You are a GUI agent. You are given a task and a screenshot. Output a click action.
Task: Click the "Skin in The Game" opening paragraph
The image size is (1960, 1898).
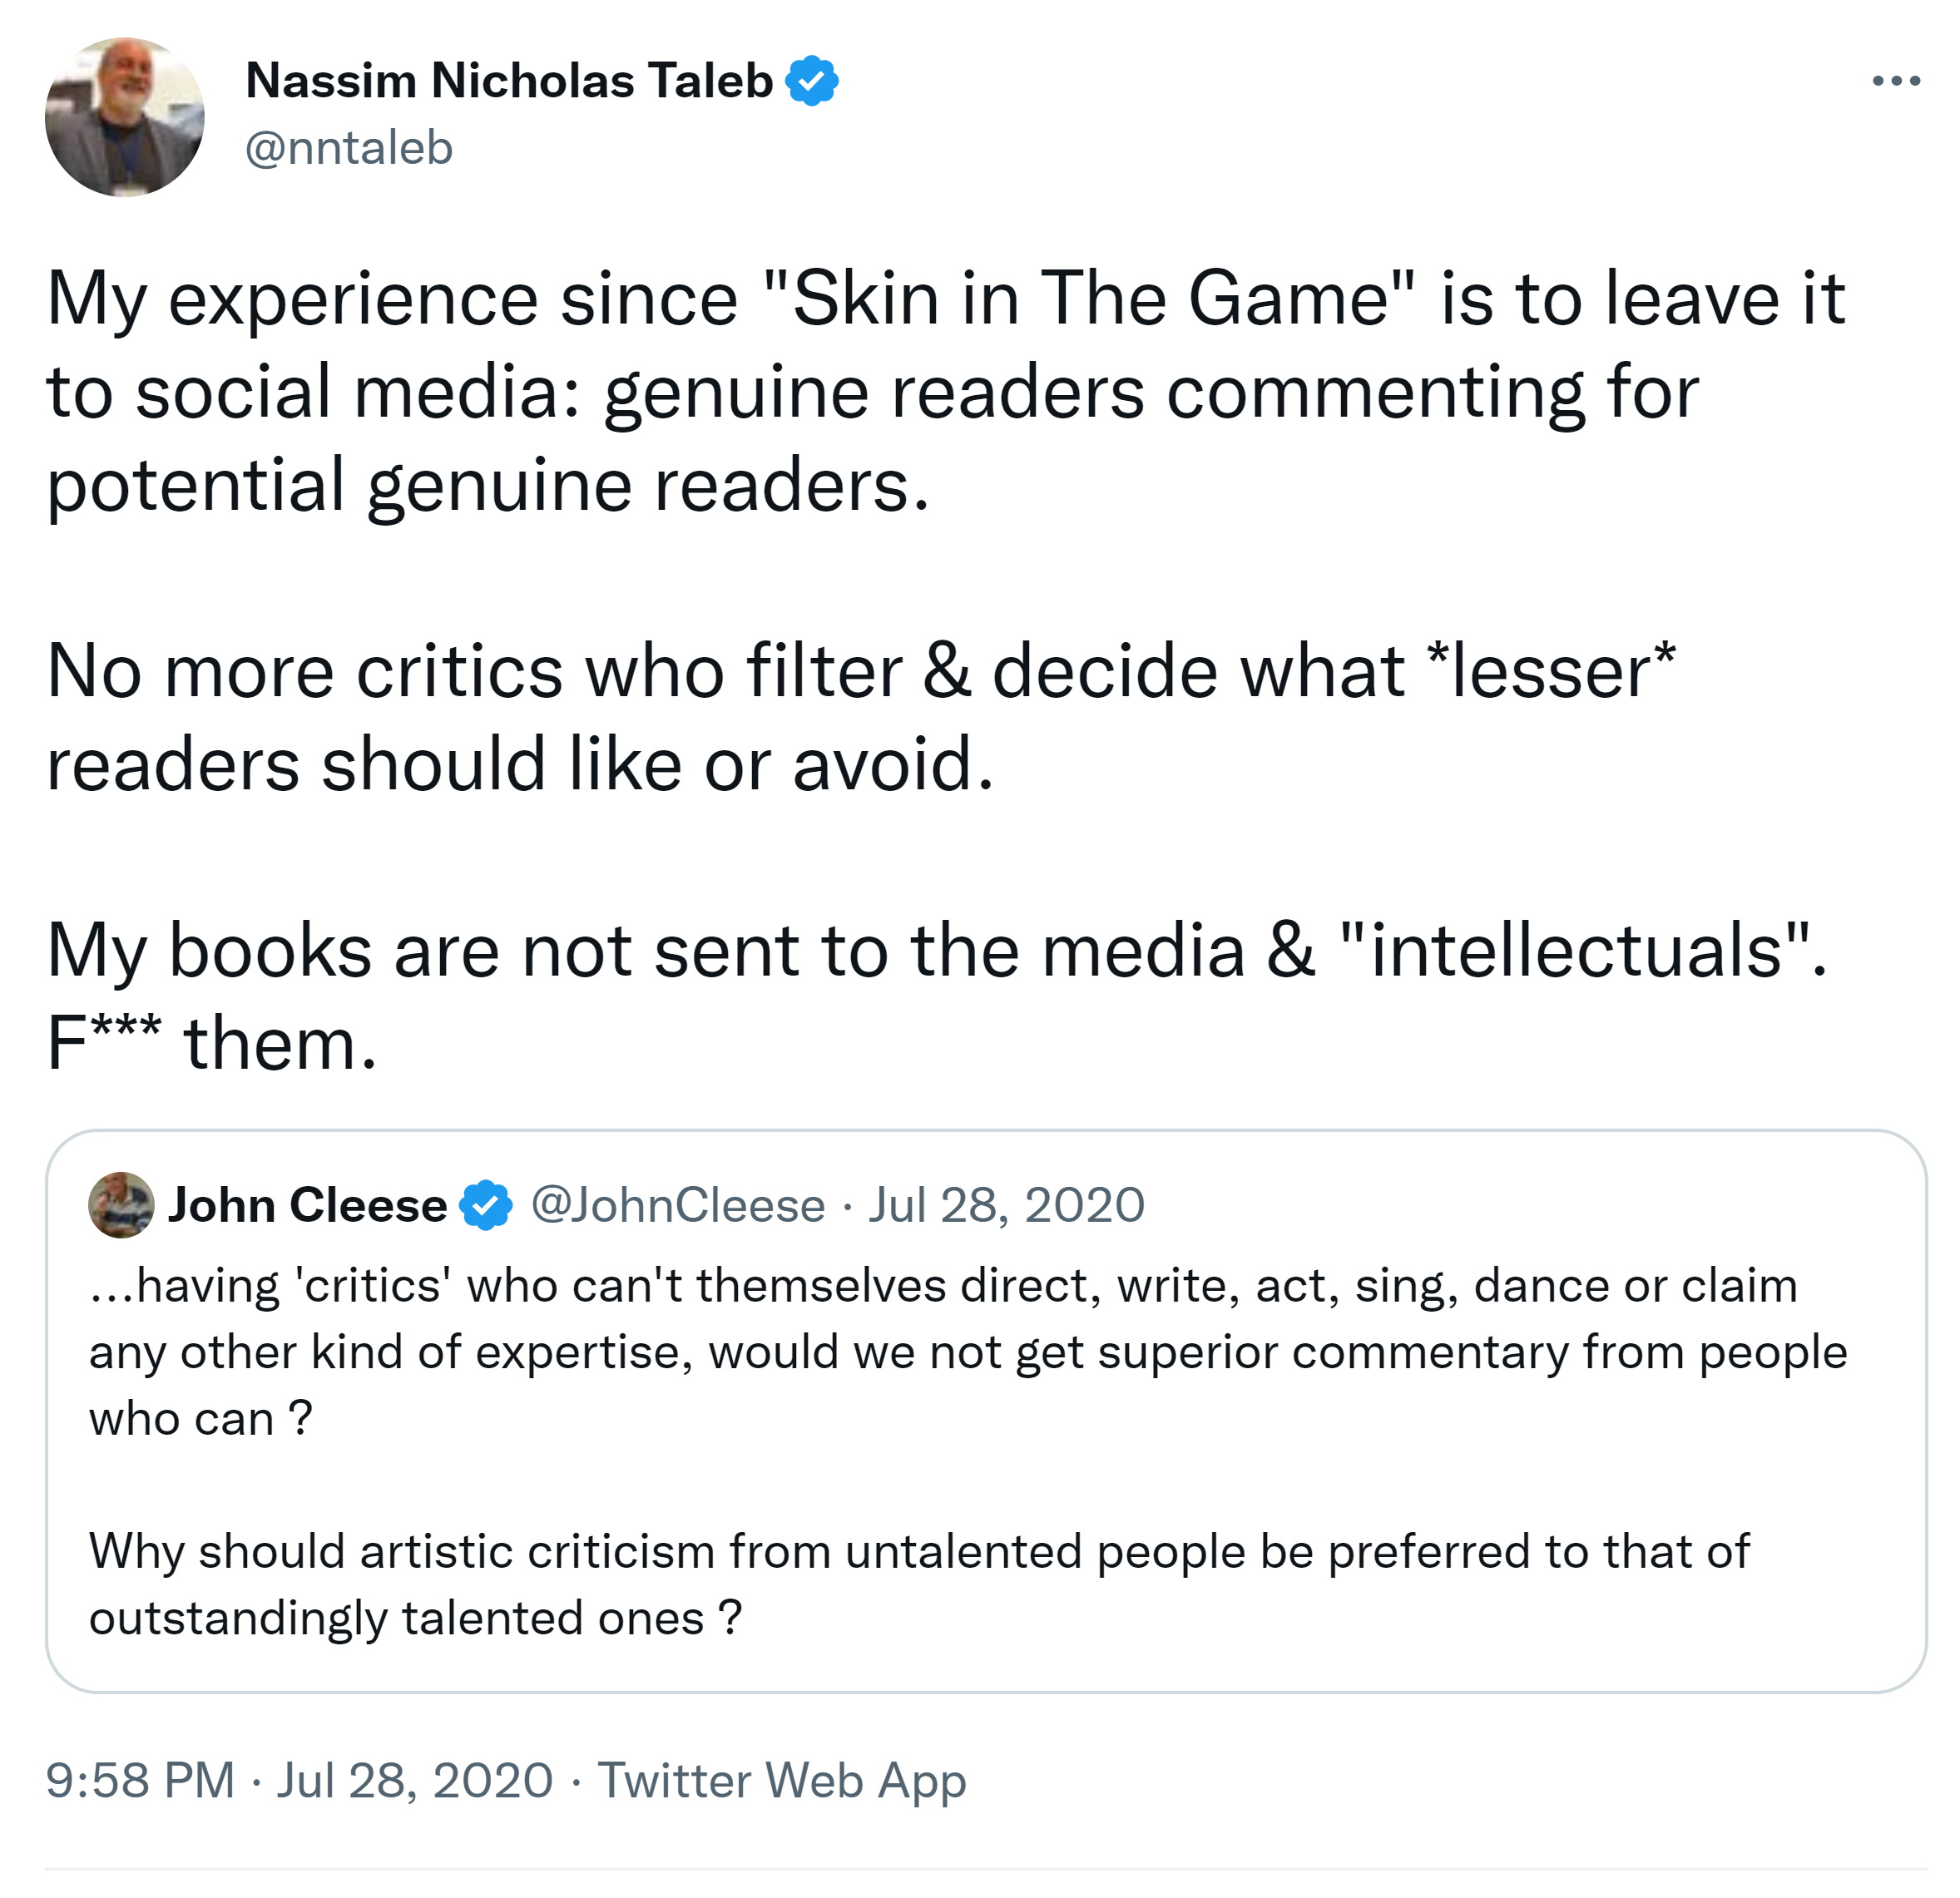click(870, 392)
